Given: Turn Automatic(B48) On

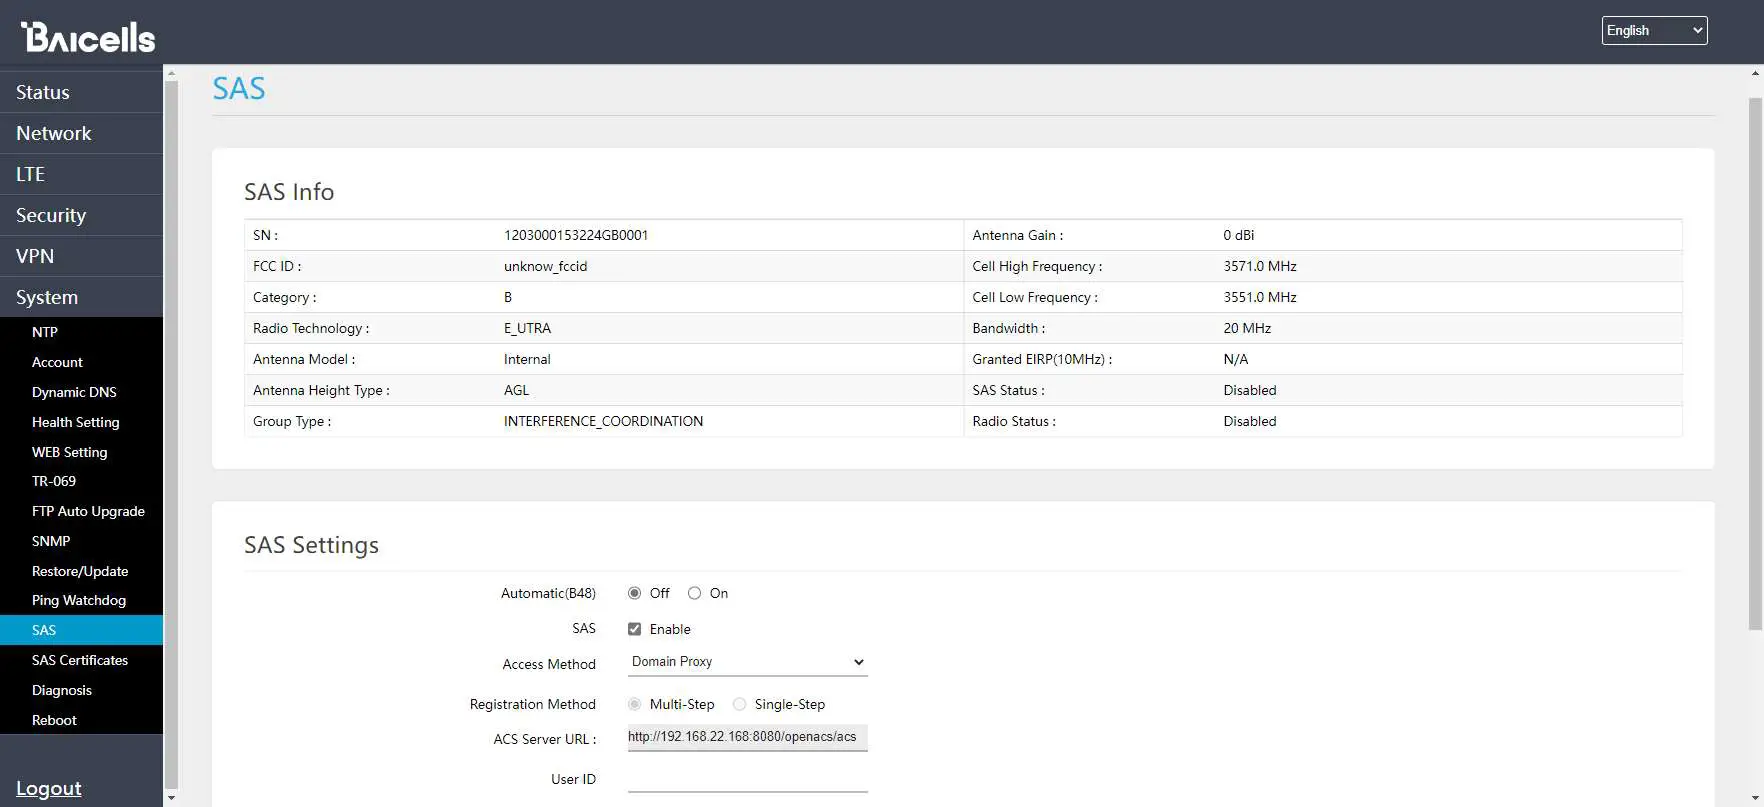Looking at the screenshot, I should [694, 593].
